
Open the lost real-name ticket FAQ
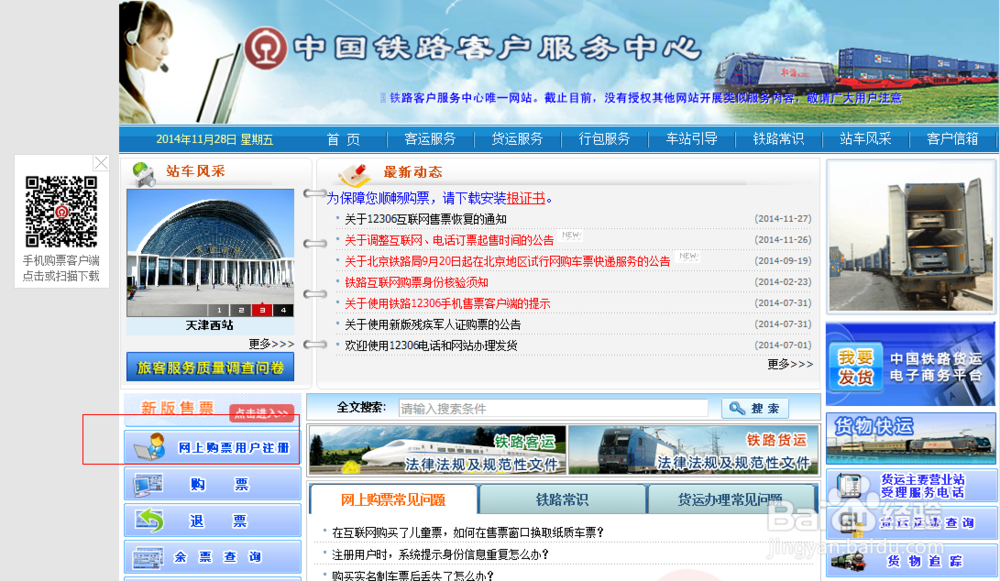point(413,575)
